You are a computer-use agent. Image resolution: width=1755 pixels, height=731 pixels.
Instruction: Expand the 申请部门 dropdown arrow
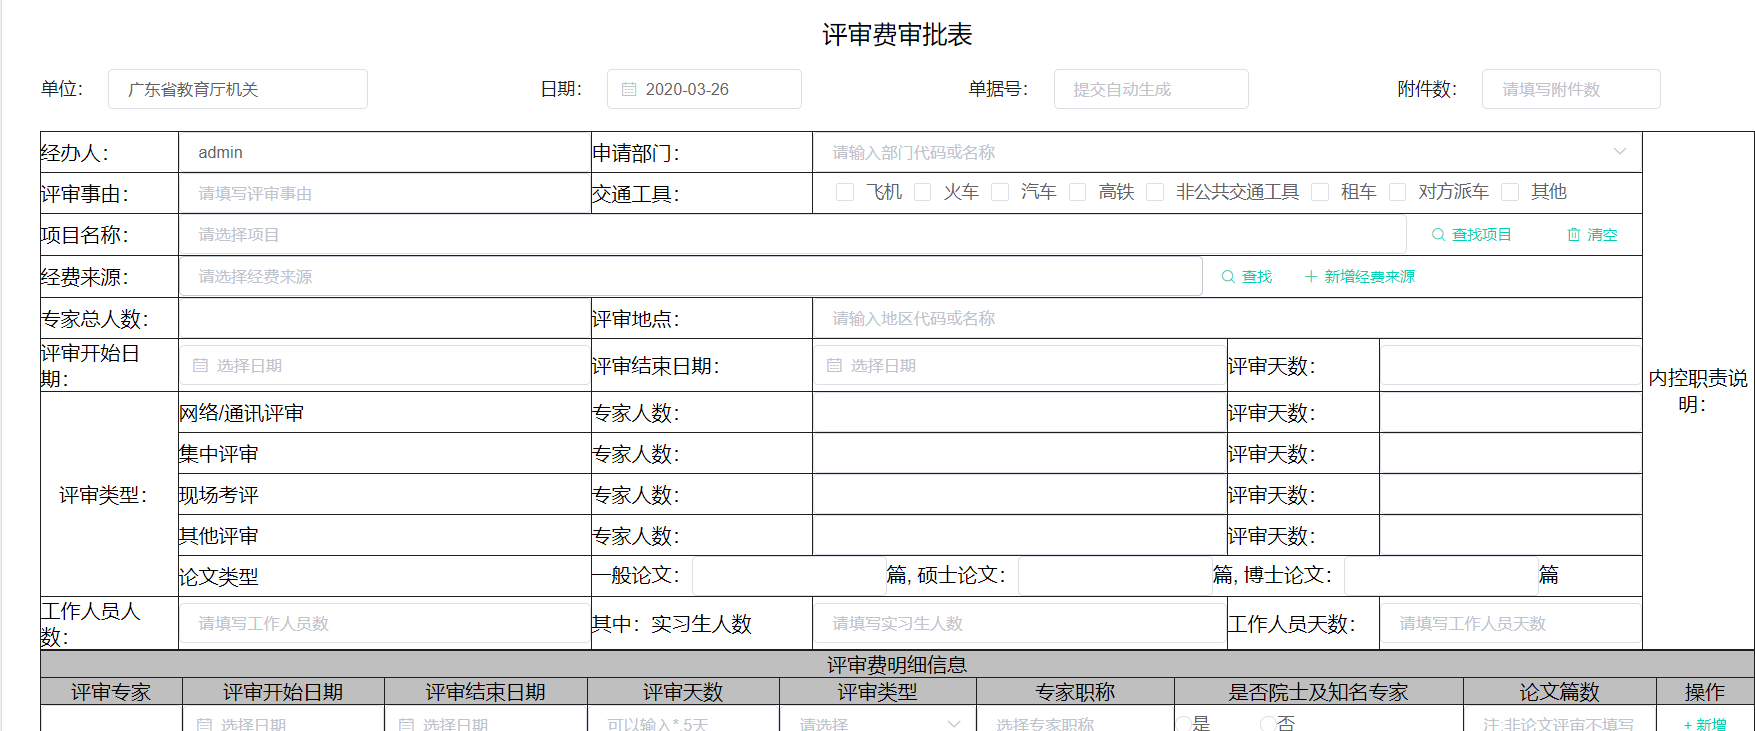pyautogui.click(x=1619, y=152)
